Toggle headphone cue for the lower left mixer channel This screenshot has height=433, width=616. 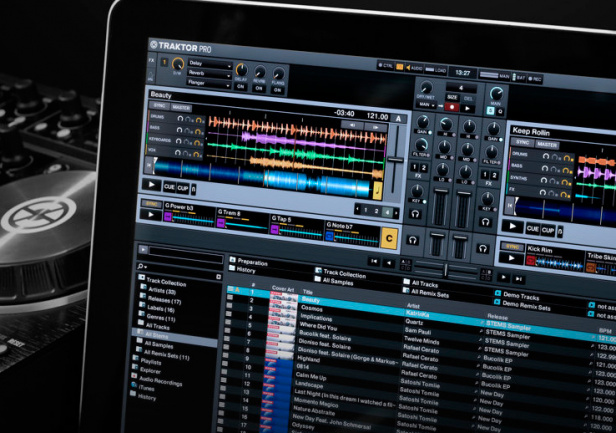click(x=412, y=240)
